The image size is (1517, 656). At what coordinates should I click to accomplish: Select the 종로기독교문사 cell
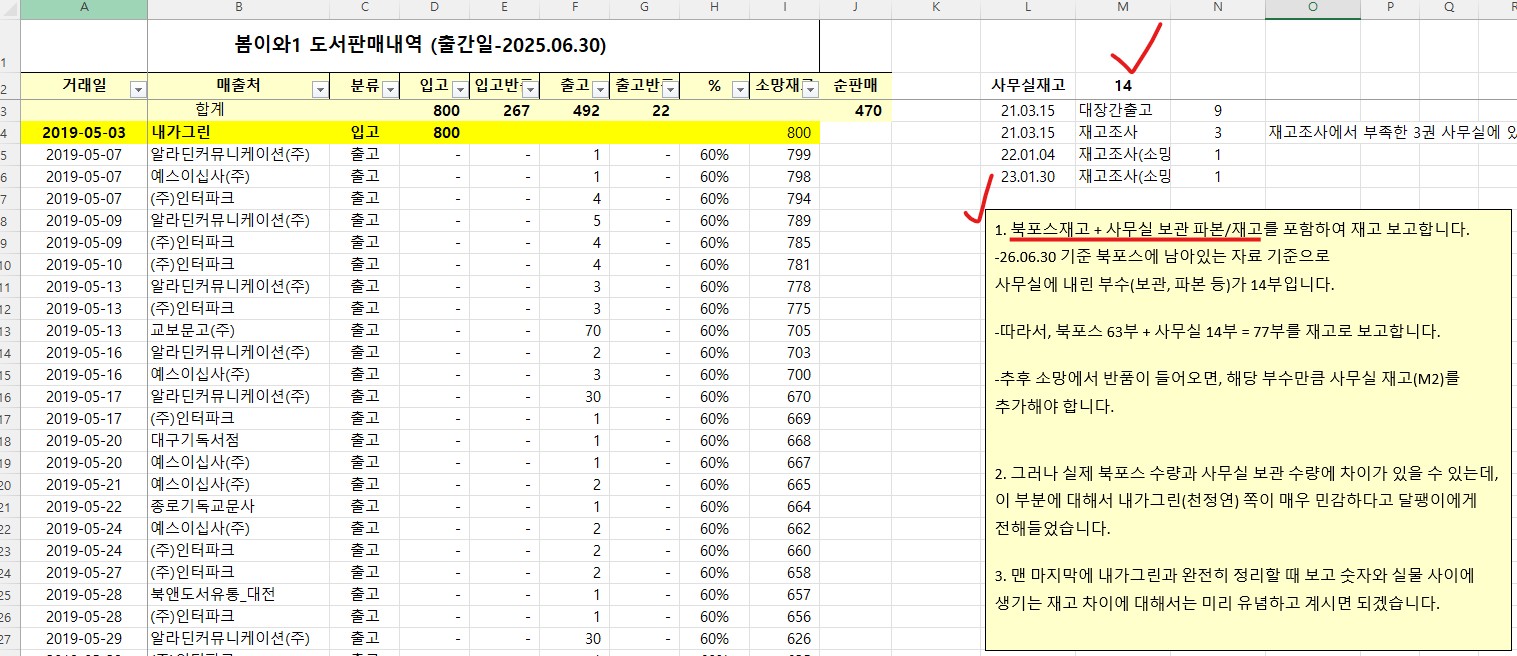(x=238, y=506)
